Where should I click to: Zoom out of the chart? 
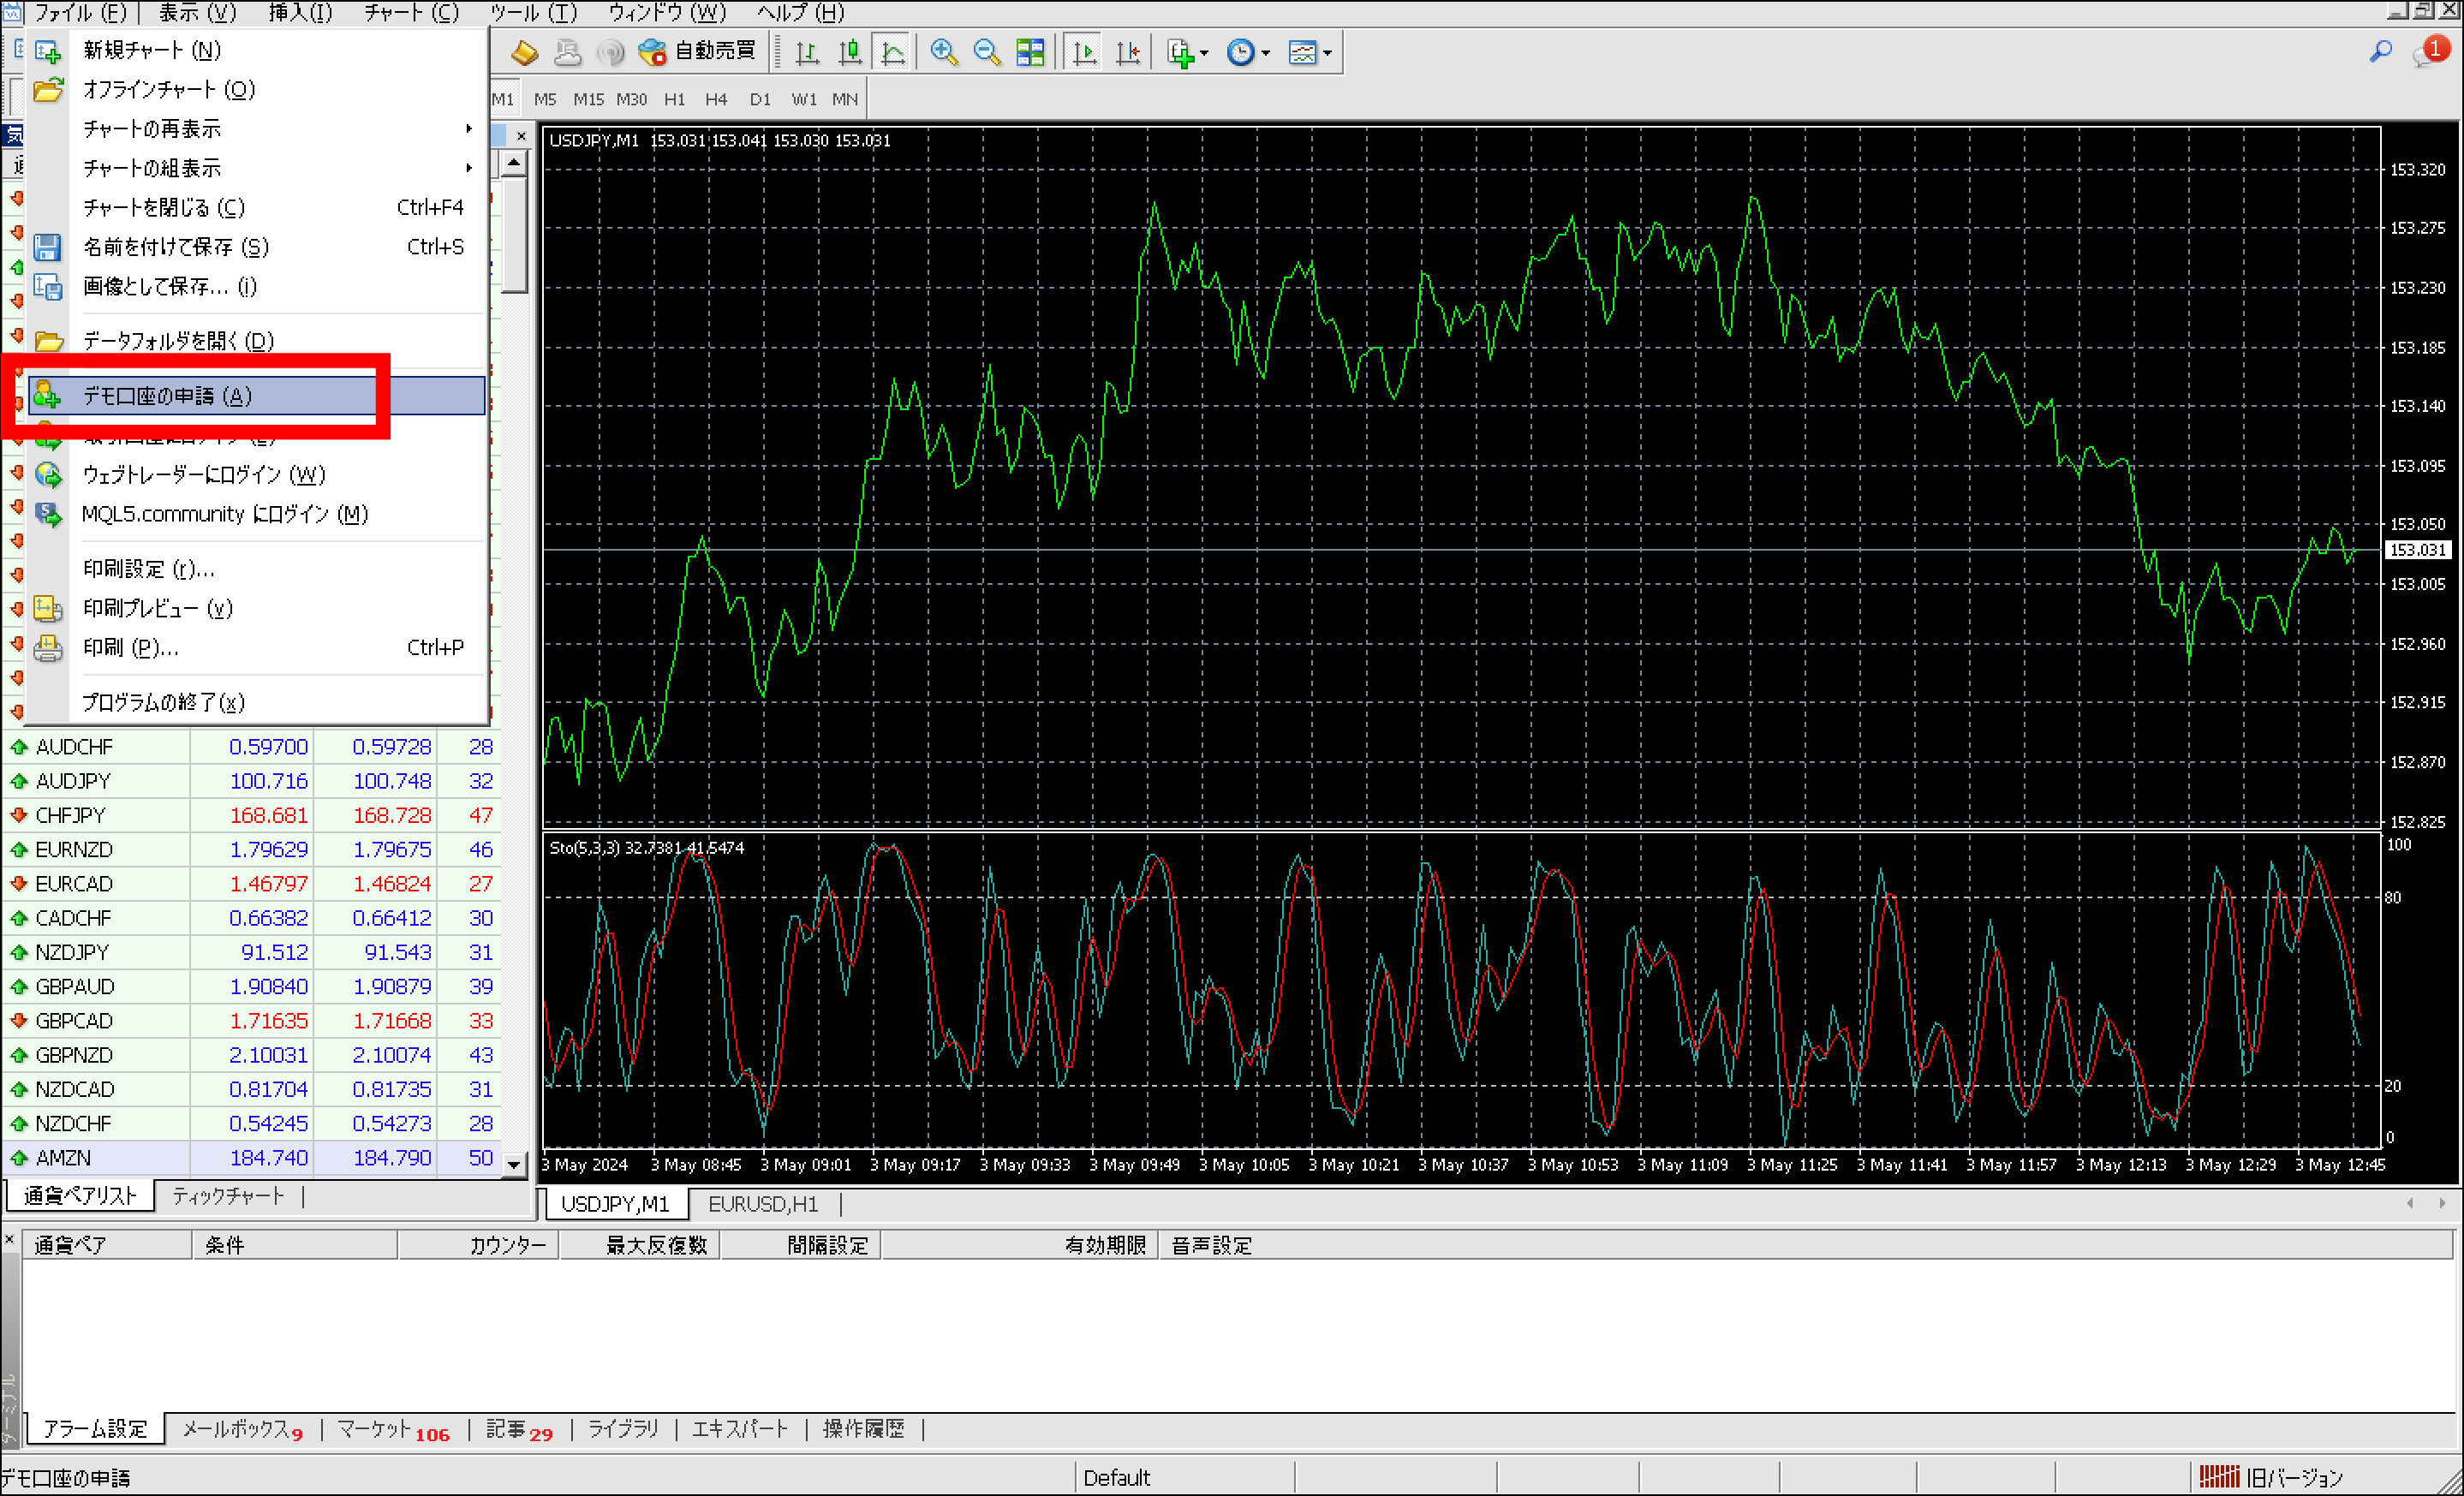tap(987, 52)
